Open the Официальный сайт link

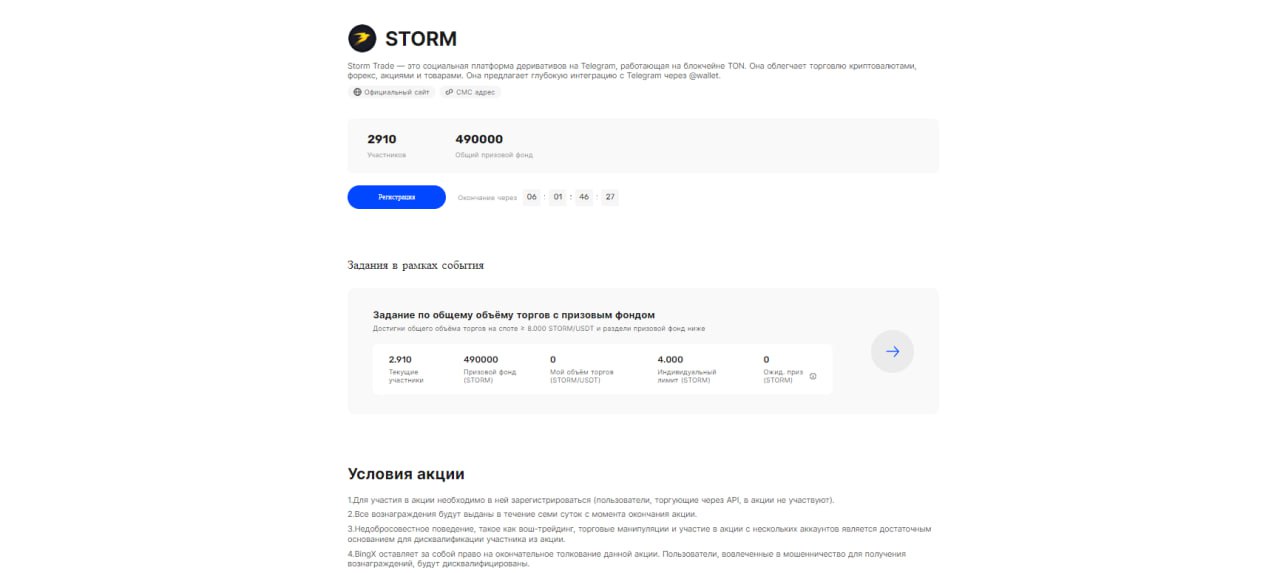[391, 92]
